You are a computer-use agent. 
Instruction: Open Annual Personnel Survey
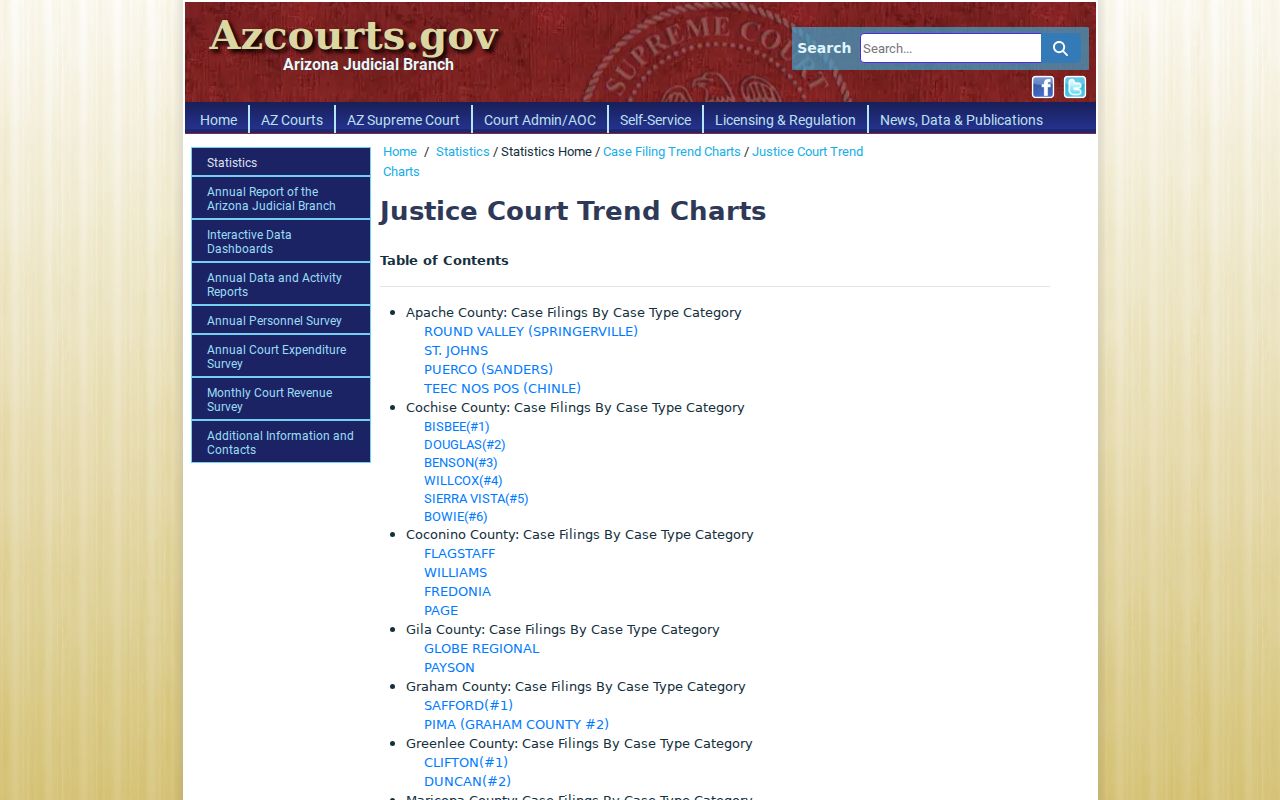pos(281,320)
